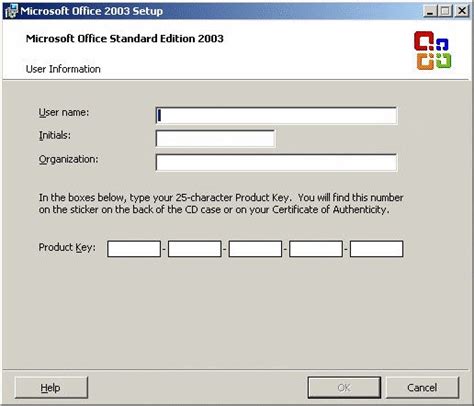Click the first Product Key box
The height and width of the screenshot is (406, 474).
(134, 249)
